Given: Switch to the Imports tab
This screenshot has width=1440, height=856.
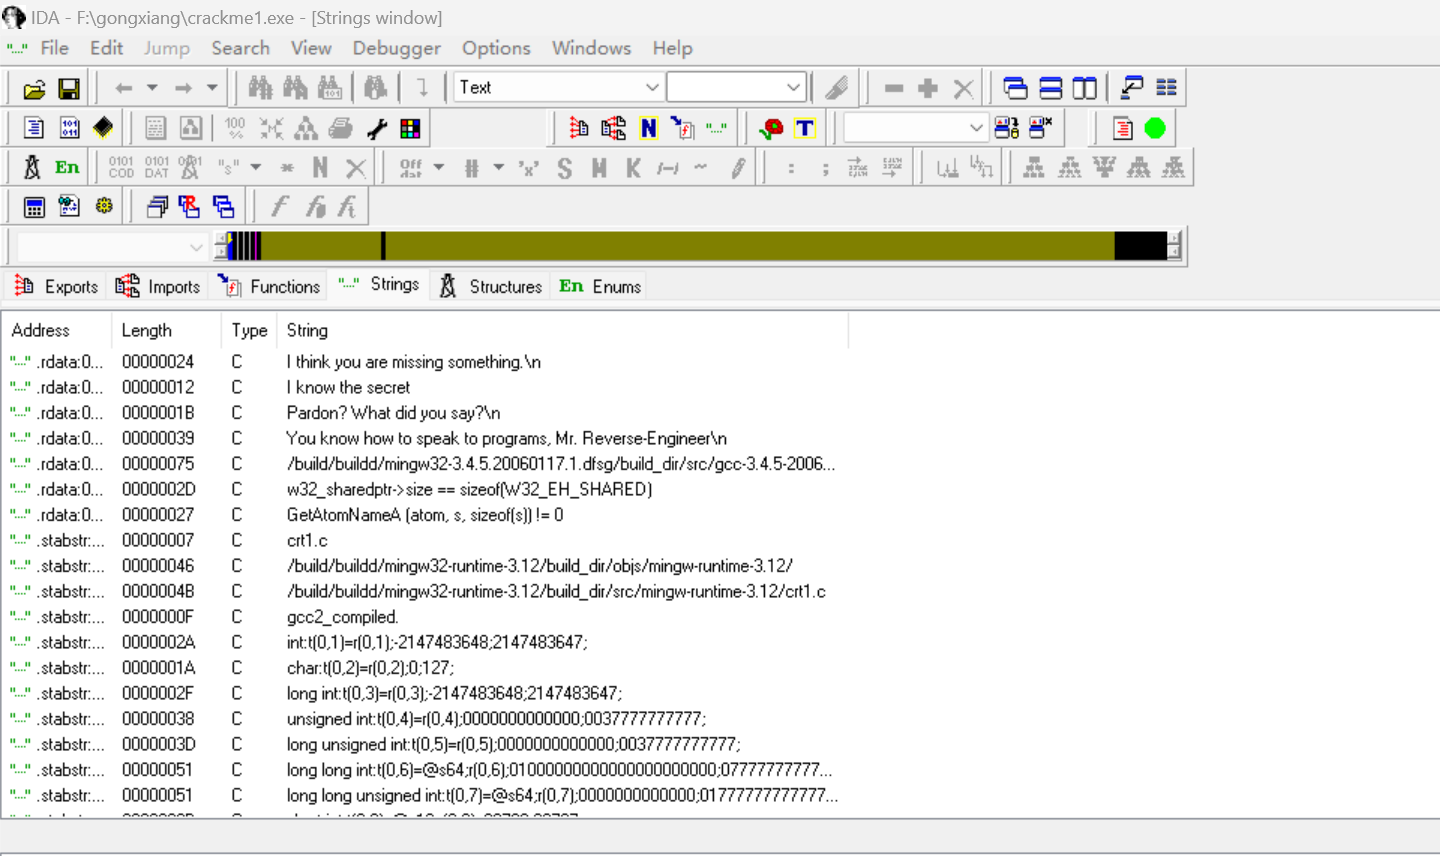Looking at the screenshot, I should click(x=158, y=286).
